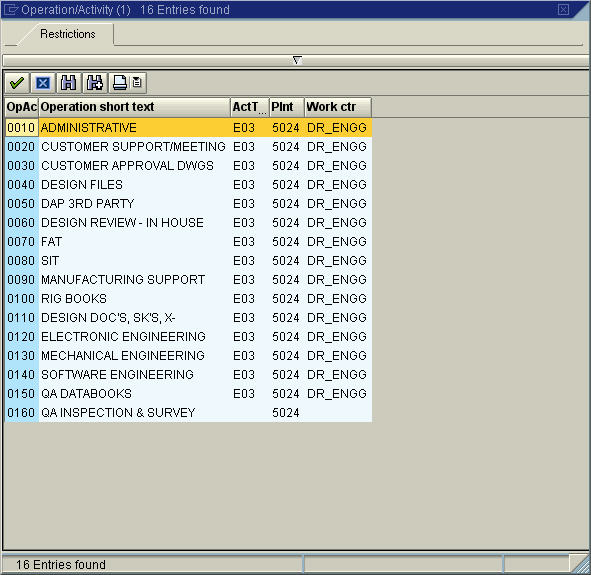Click DR_ENGG work center in row 0130

[x=337, y=356]
